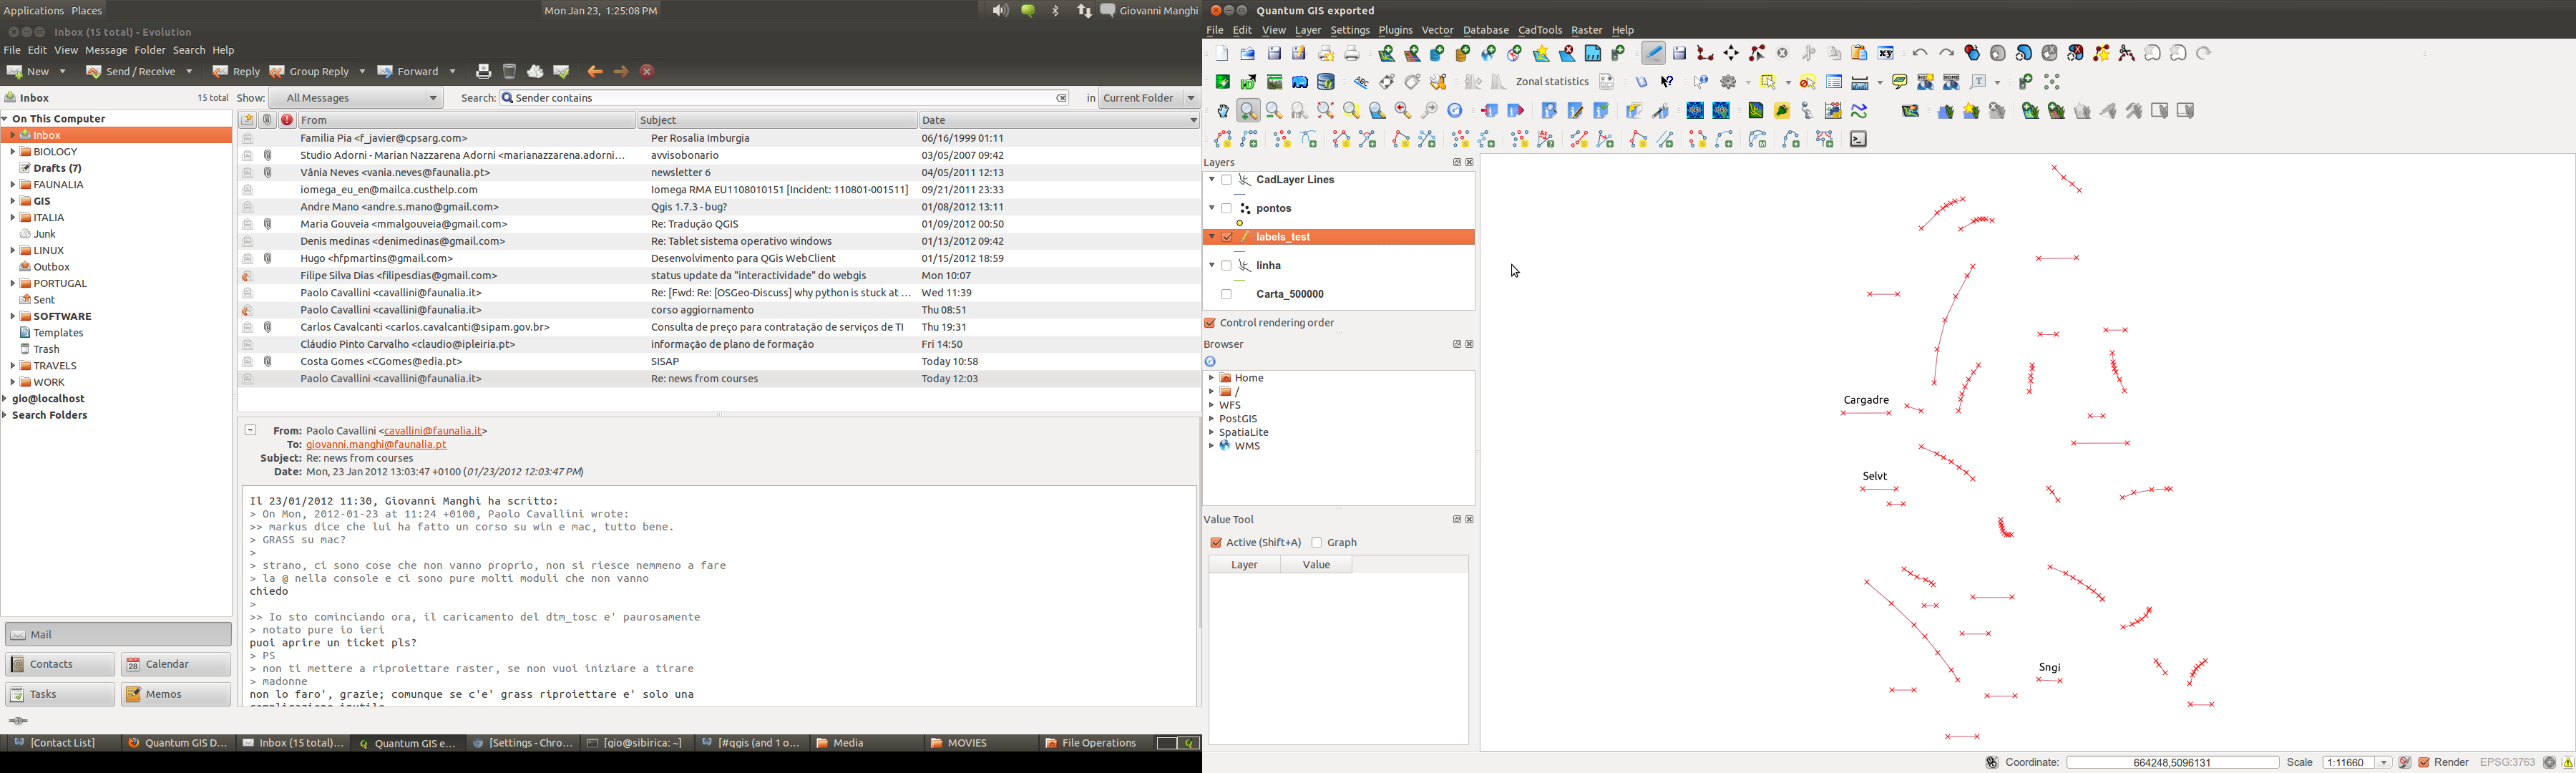Click the Print icon in Evolution toolbar

coord(483,72)
